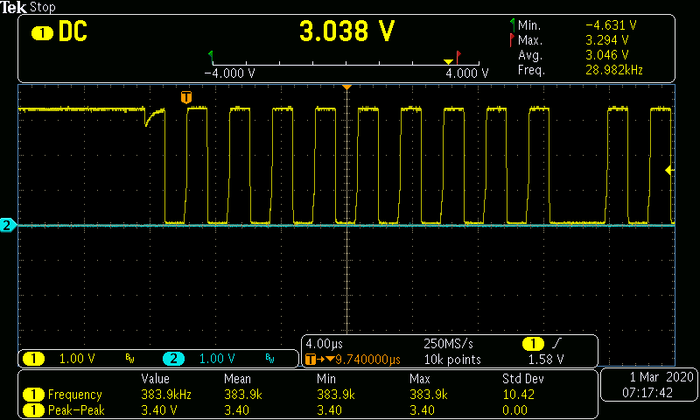Click the 10.42 standard deviation value
The image size is (700, 420).
[518, 395]
